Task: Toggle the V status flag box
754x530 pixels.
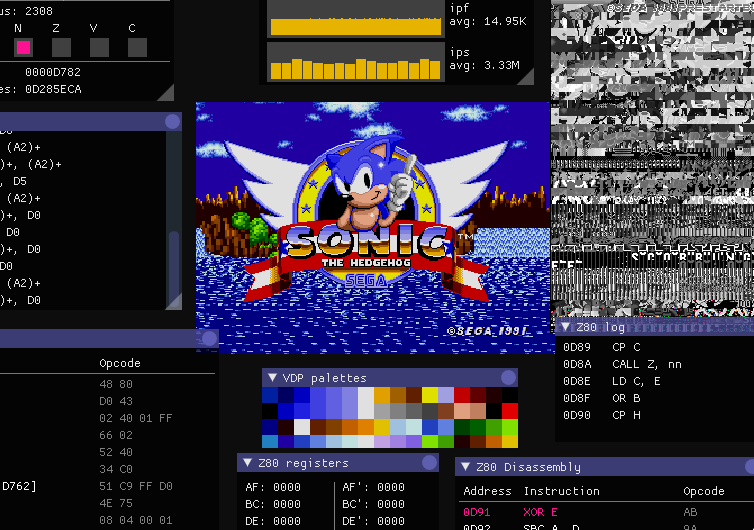Action: point(99,48)
